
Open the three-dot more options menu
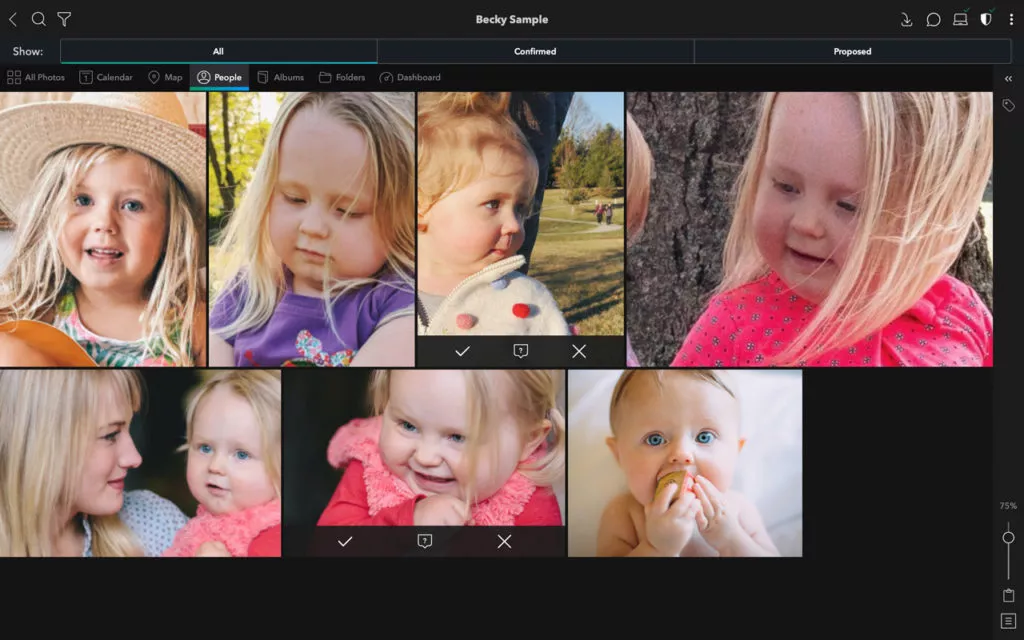[x=1010, y=19]
